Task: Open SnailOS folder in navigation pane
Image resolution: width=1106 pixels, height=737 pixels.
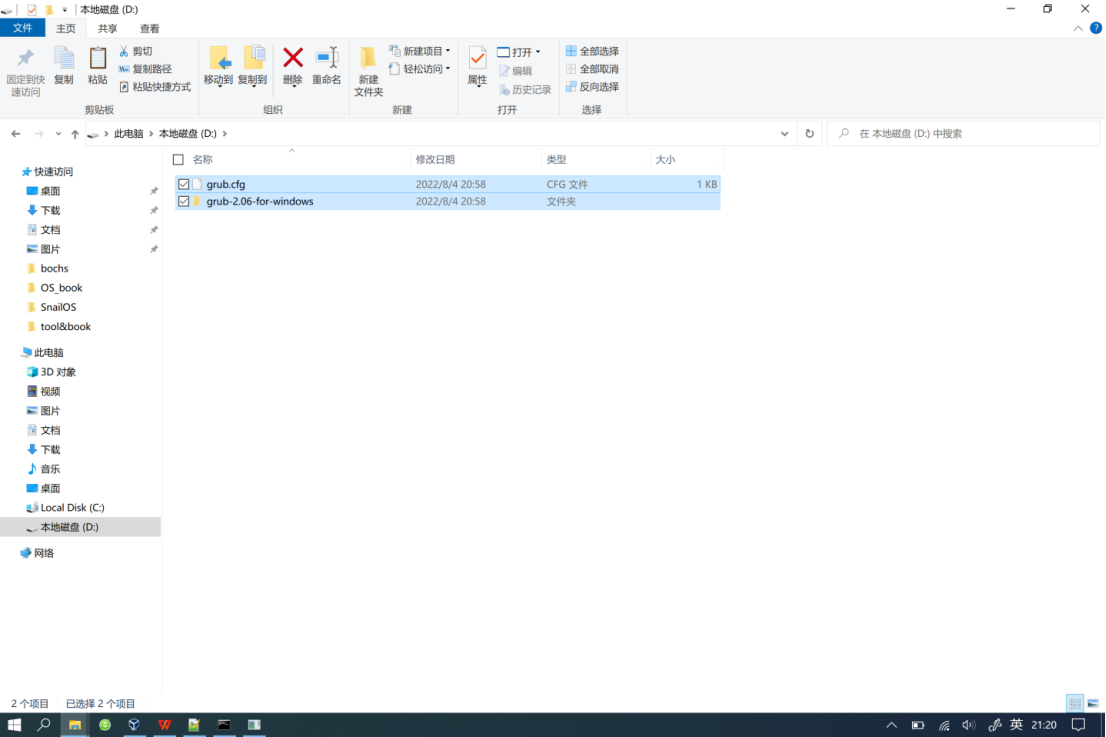Action: pos(58,307)
